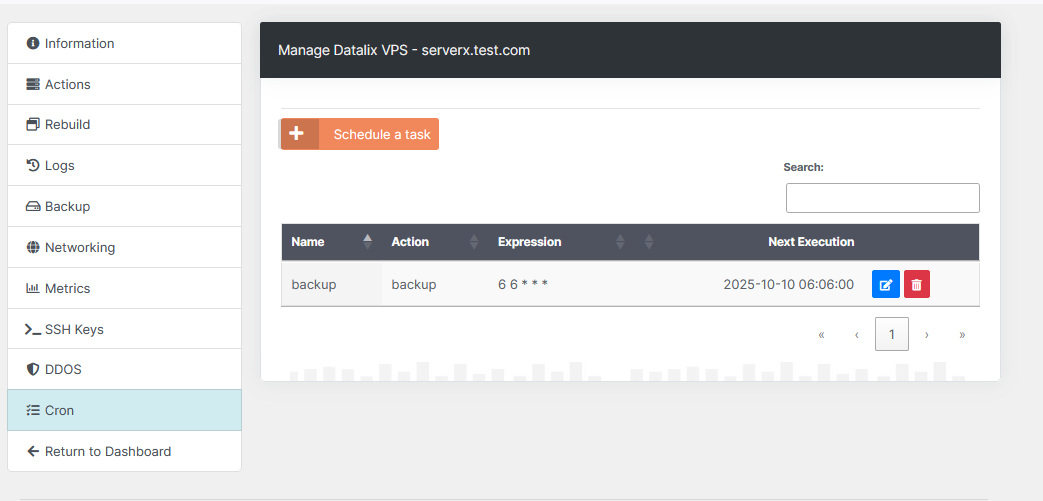The width and height of the screenshot is (1043, 501).
Task: Go to pagination page 1
Action: 891,334
